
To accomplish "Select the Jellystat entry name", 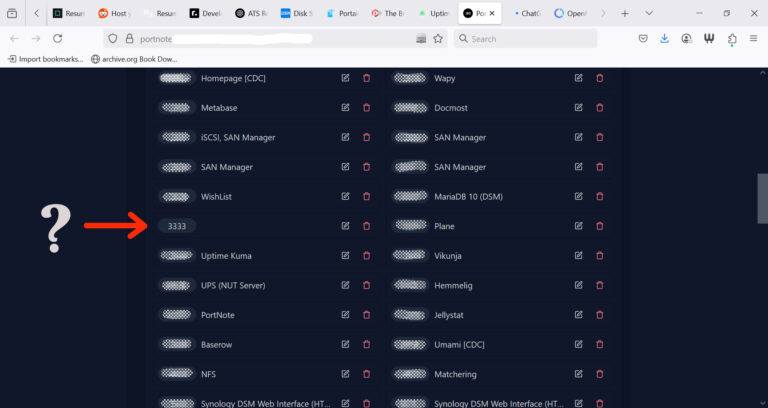I will click(449, 315).
